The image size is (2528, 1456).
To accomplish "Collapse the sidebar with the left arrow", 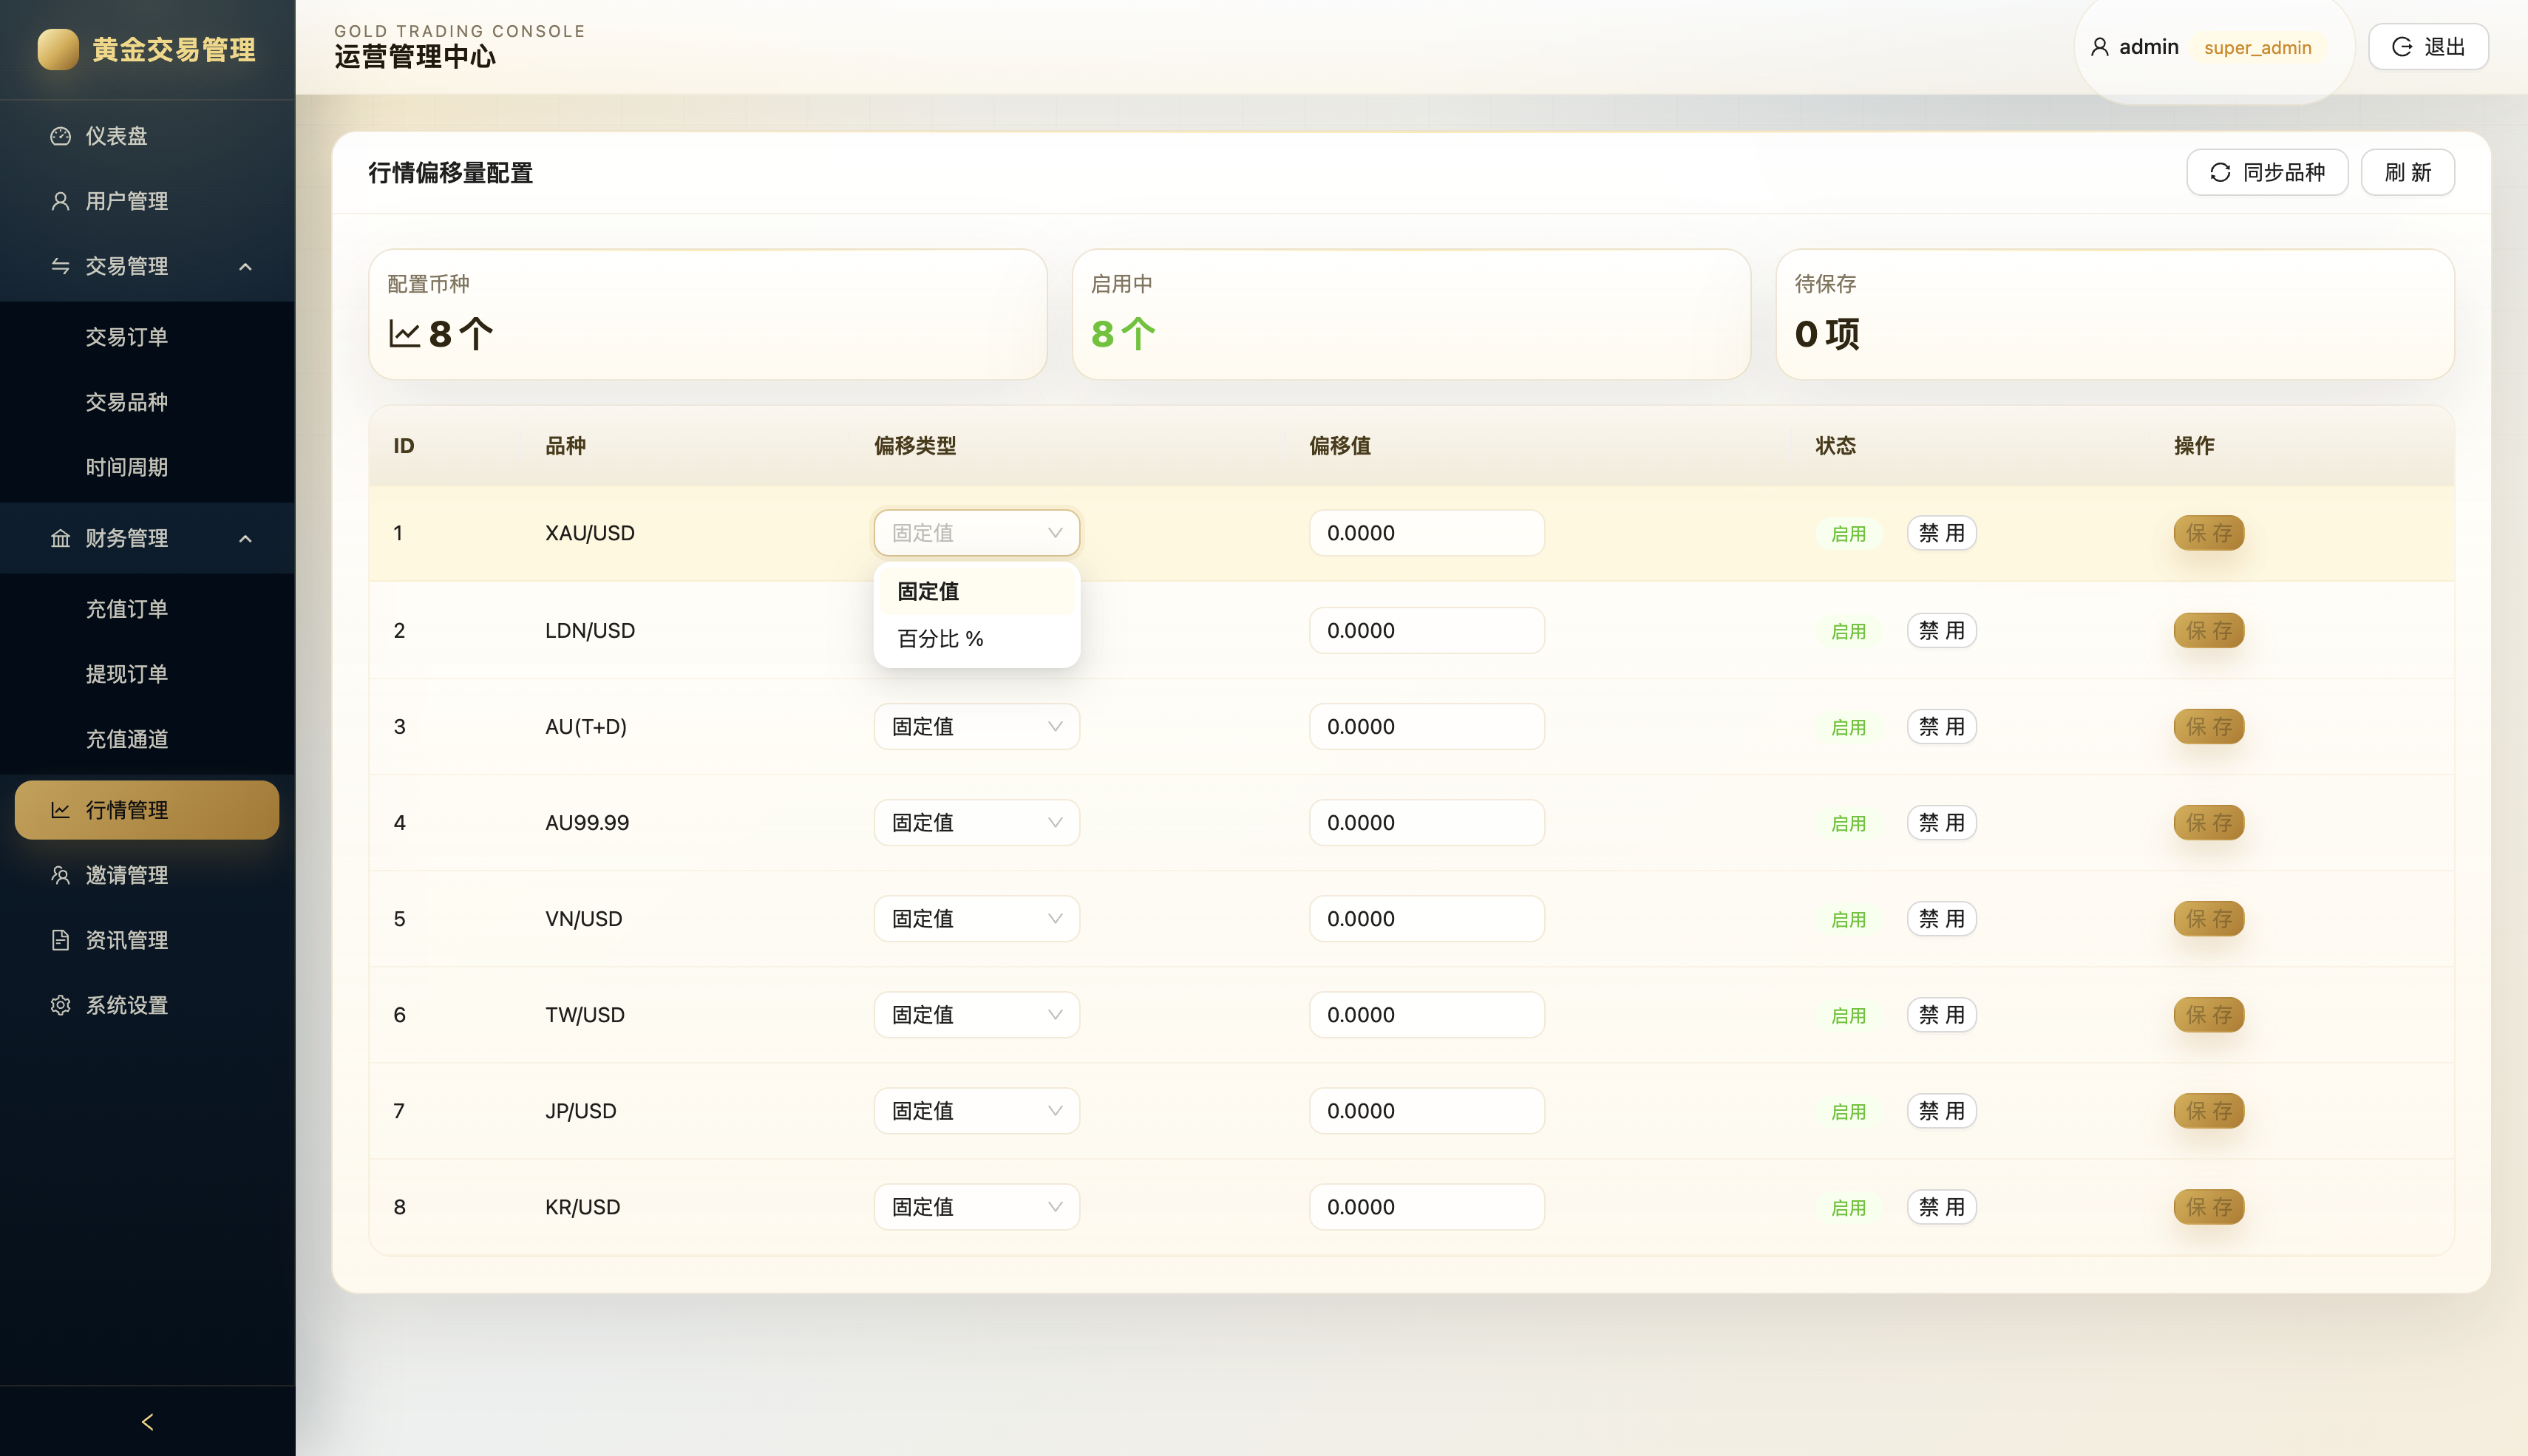I will [148, 1421].
